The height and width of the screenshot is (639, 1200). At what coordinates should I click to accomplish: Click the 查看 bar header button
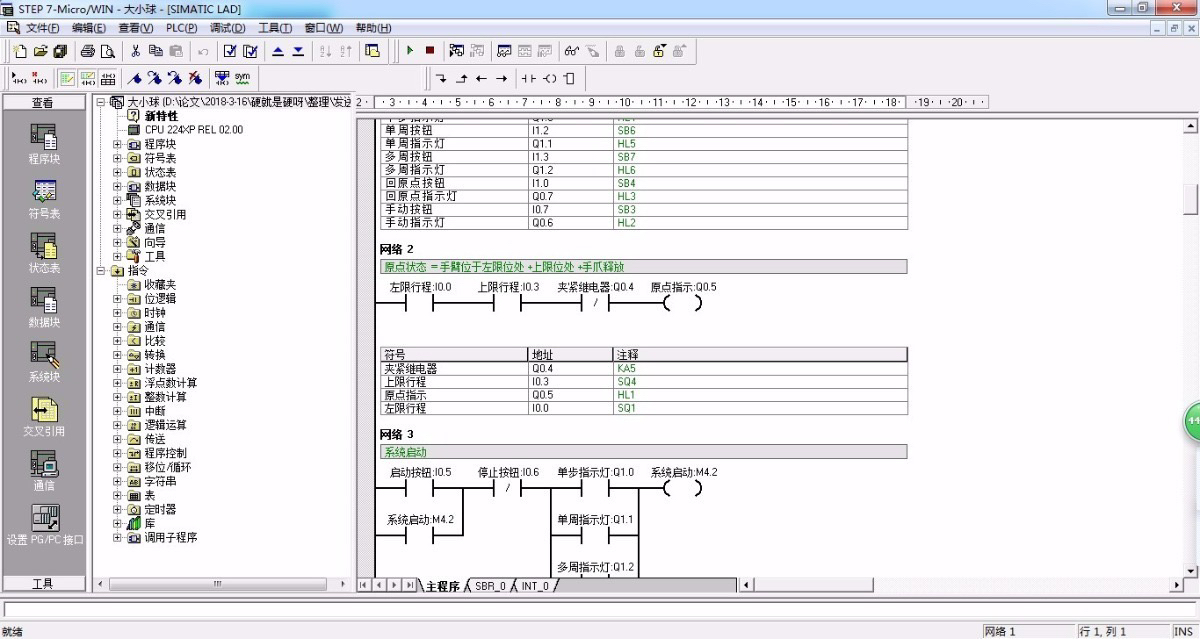coord(44,103)
